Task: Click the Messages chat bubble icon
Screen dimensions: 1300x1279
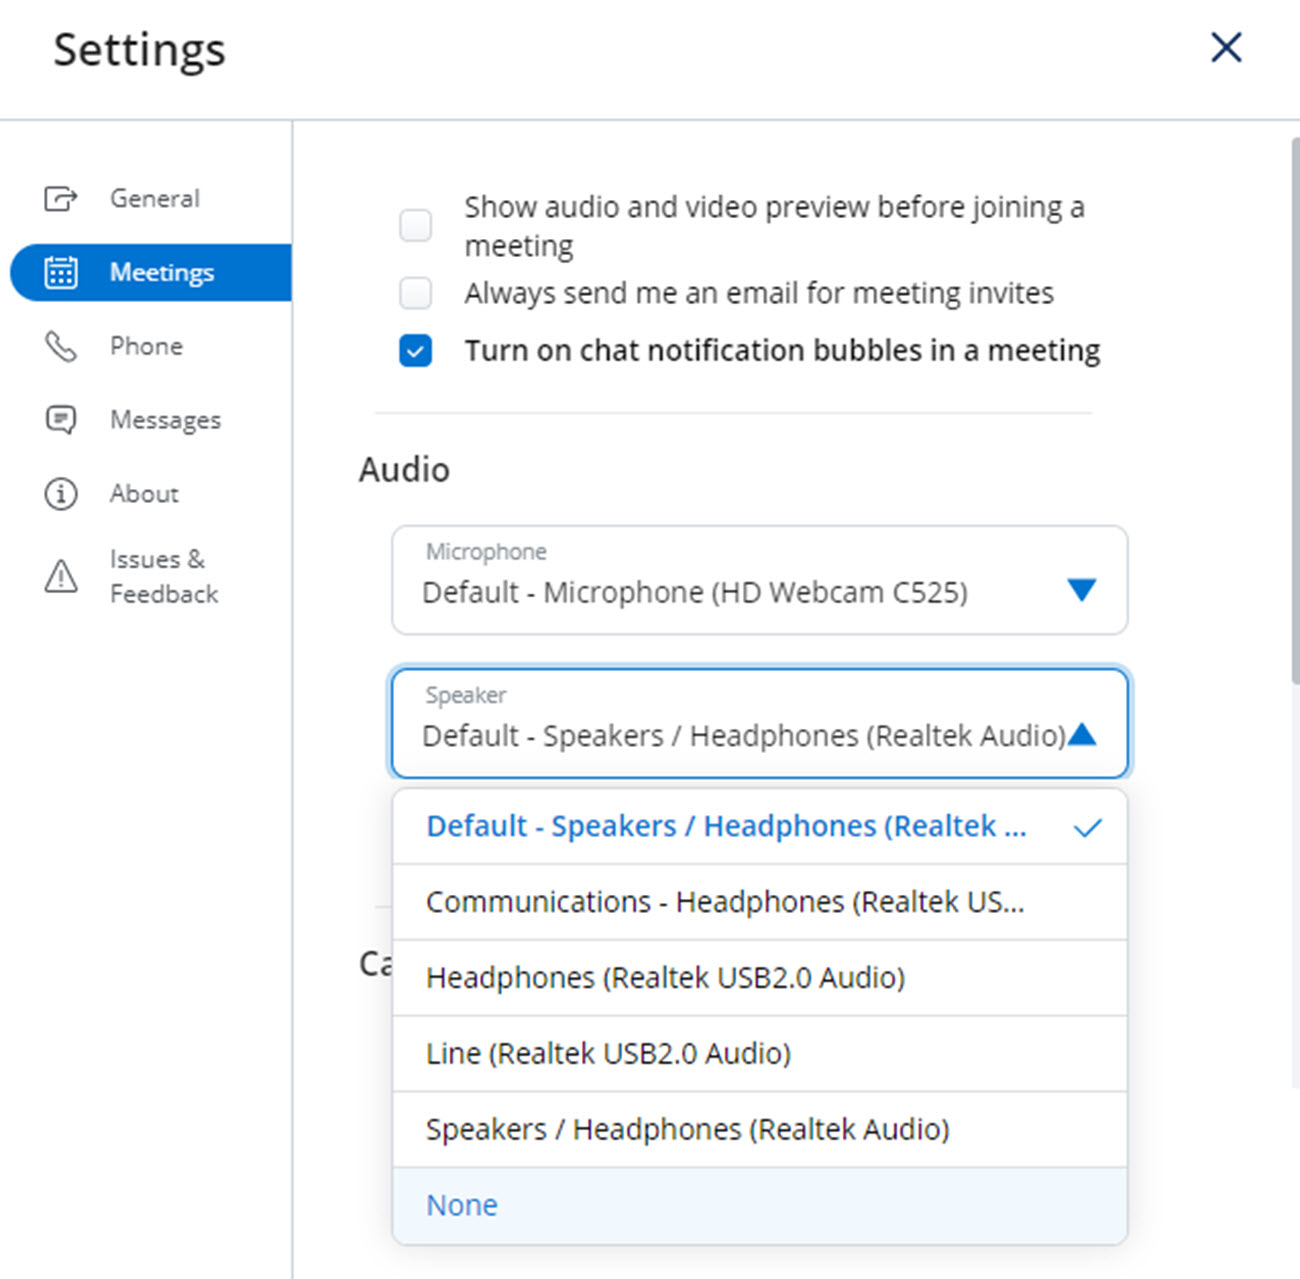Action: 61,420
